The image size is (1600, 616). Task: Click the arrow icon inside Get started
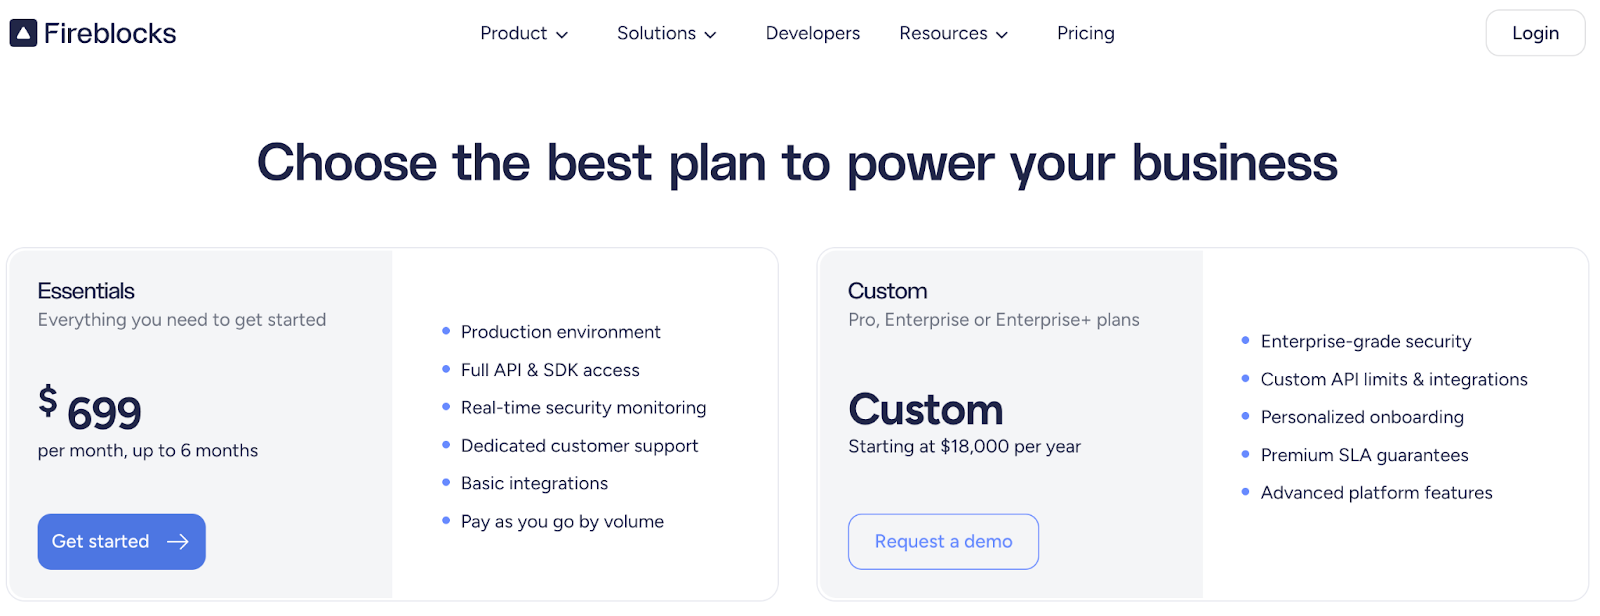(178, 541)
